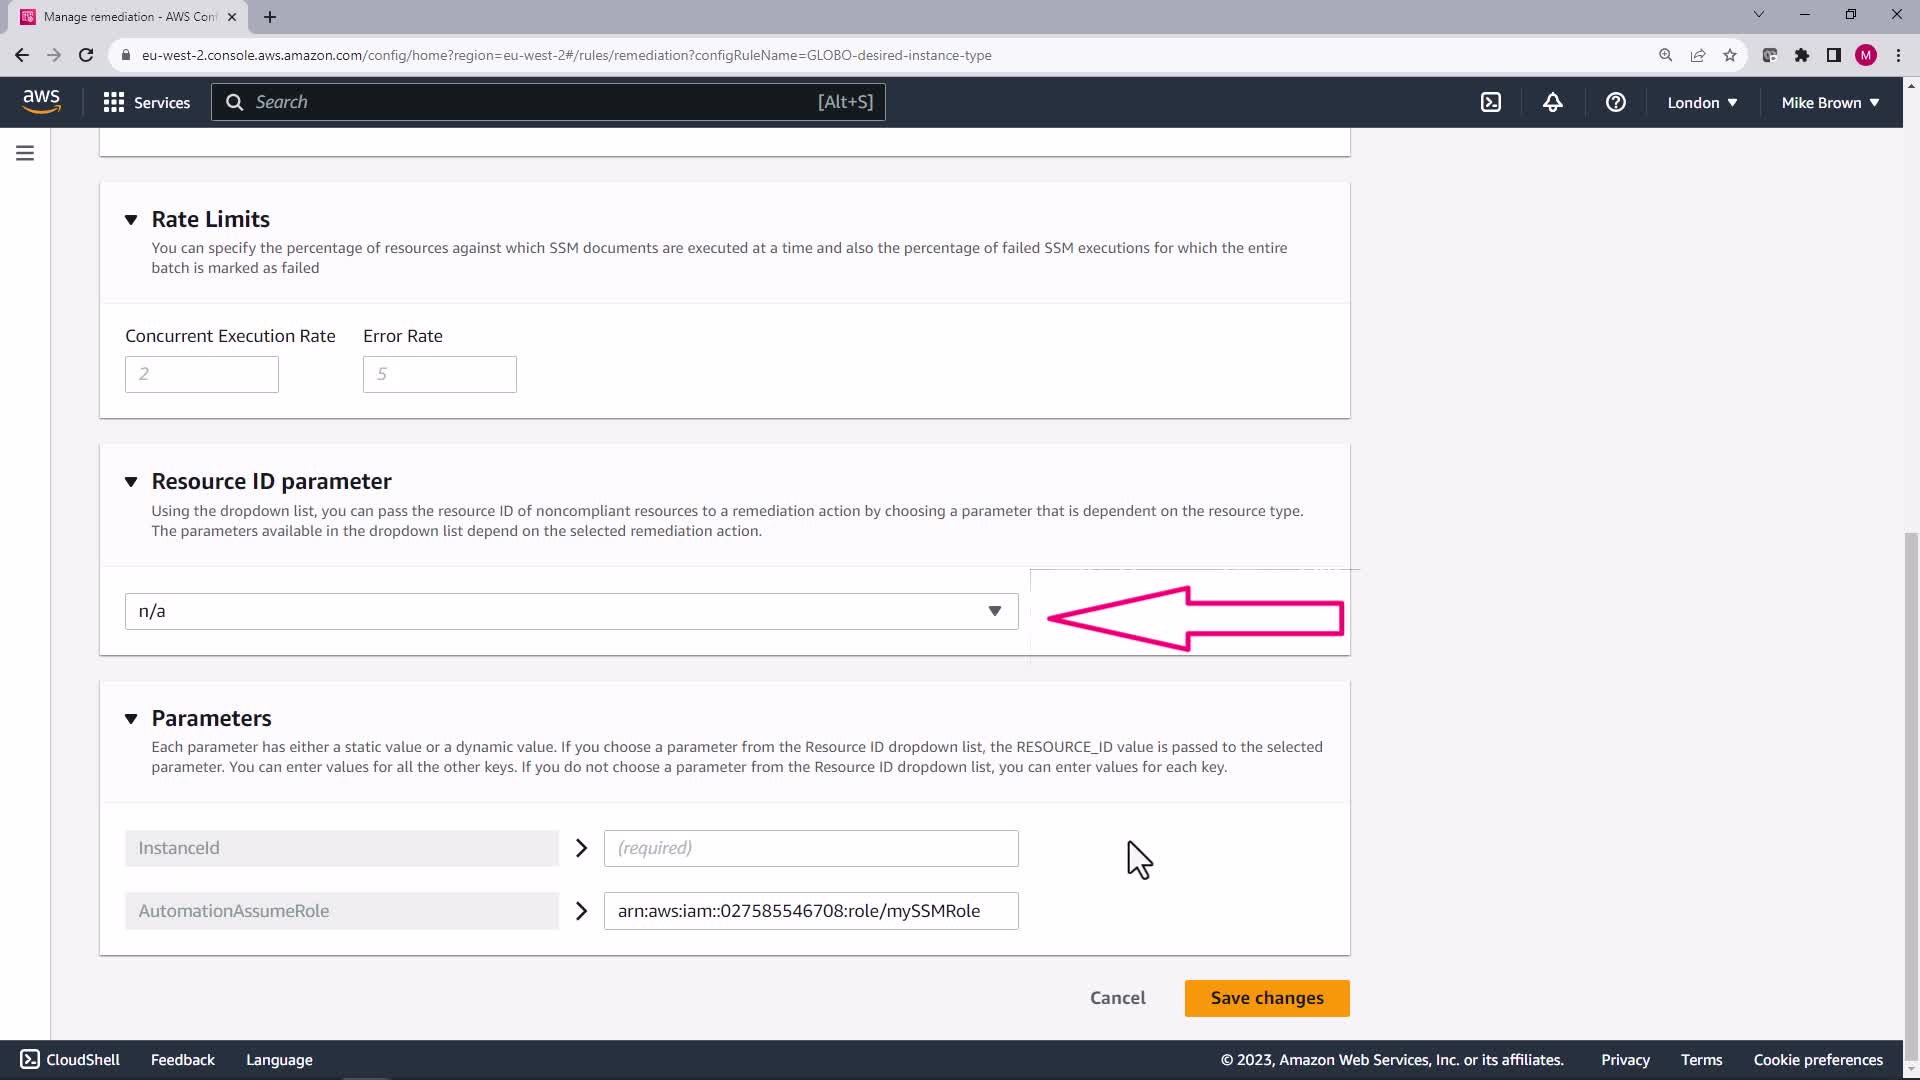Click the InstanceId required value field
1920x1080 pixels.
point(810,848)
